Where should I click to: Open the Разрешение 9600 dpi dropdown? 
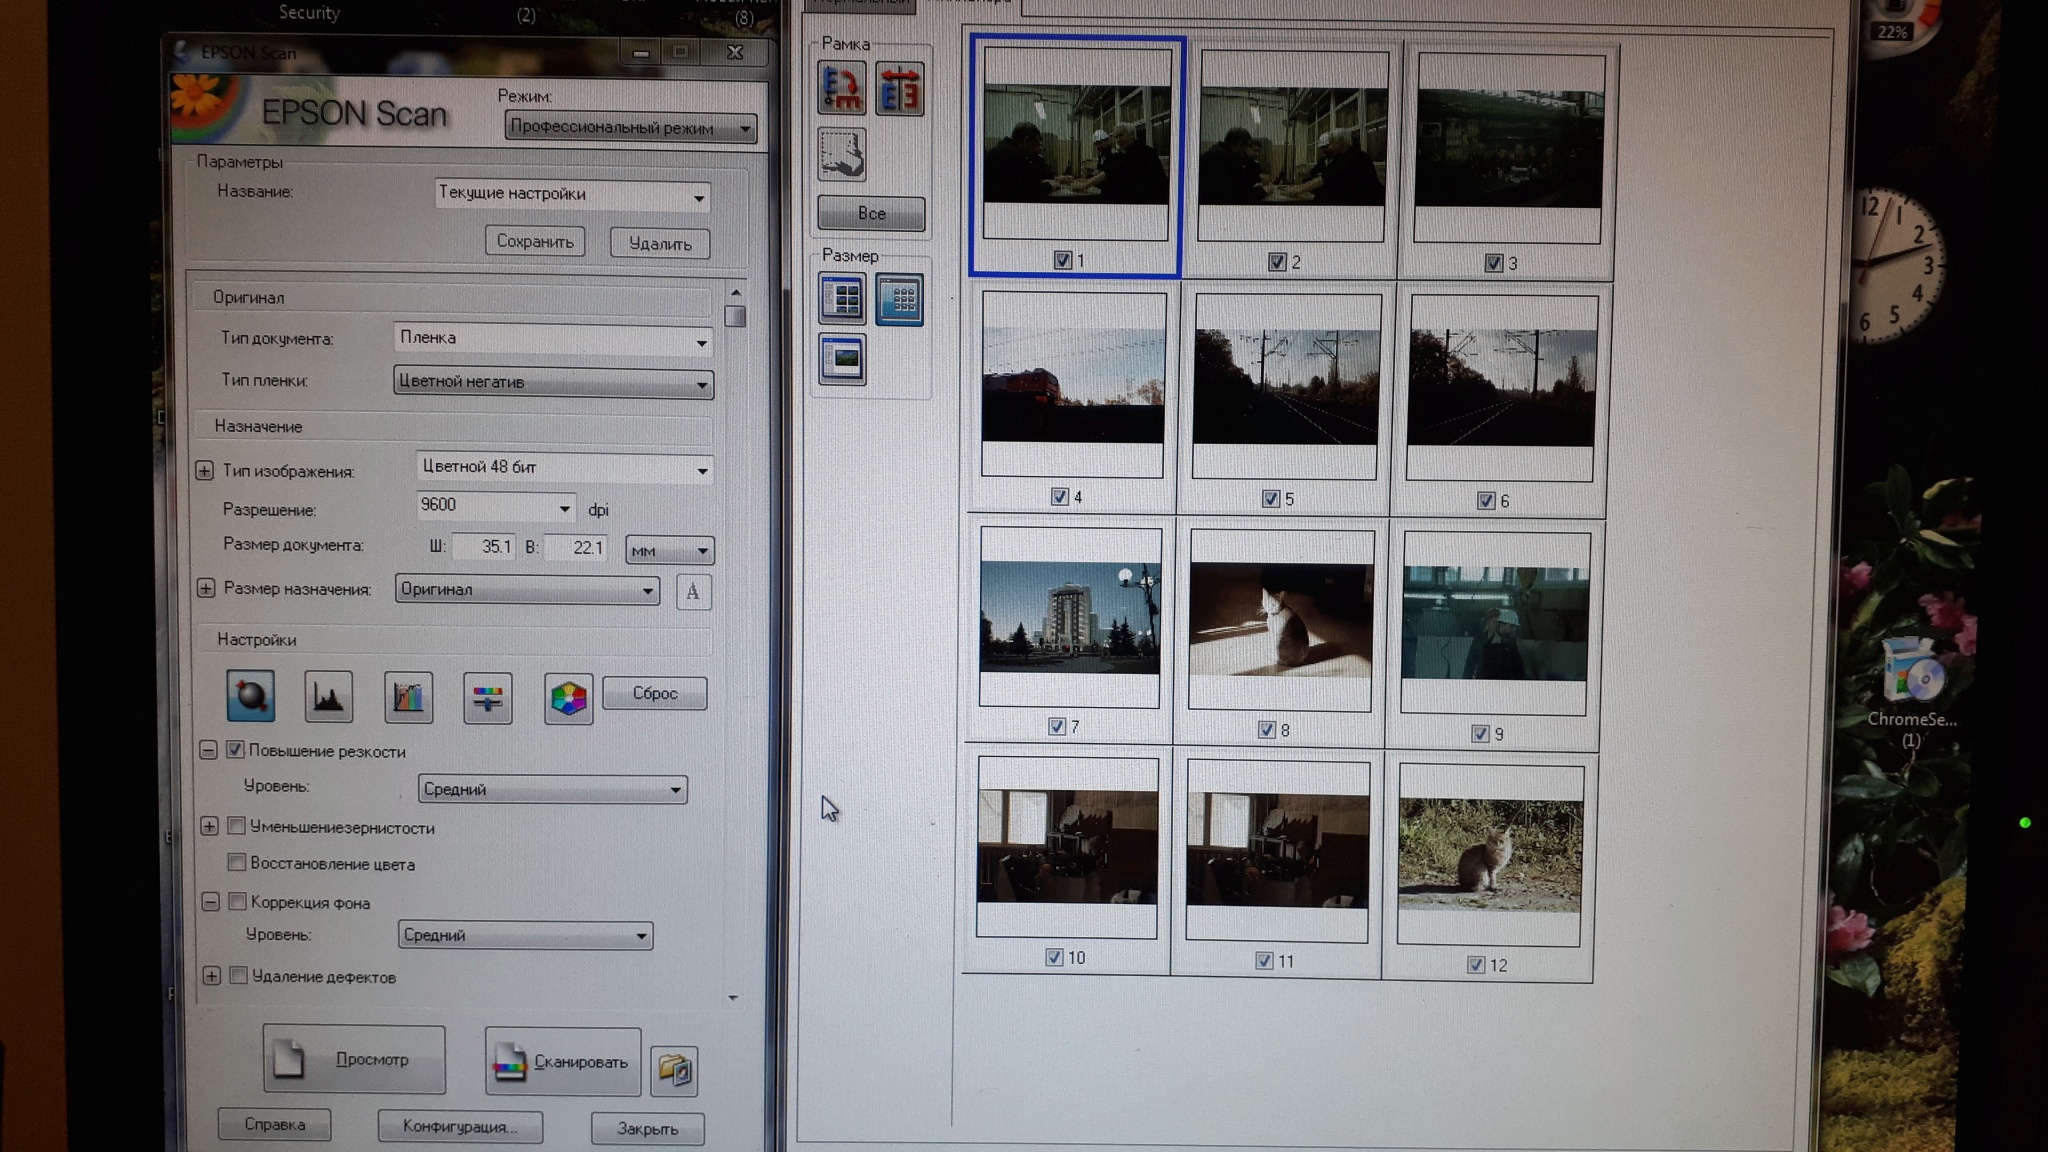click(x=495, y=506)
